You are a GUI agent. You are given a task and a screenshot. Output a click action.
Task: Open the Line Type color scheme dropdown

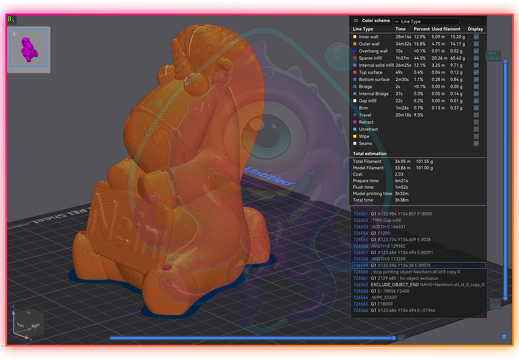click(426, 21)
